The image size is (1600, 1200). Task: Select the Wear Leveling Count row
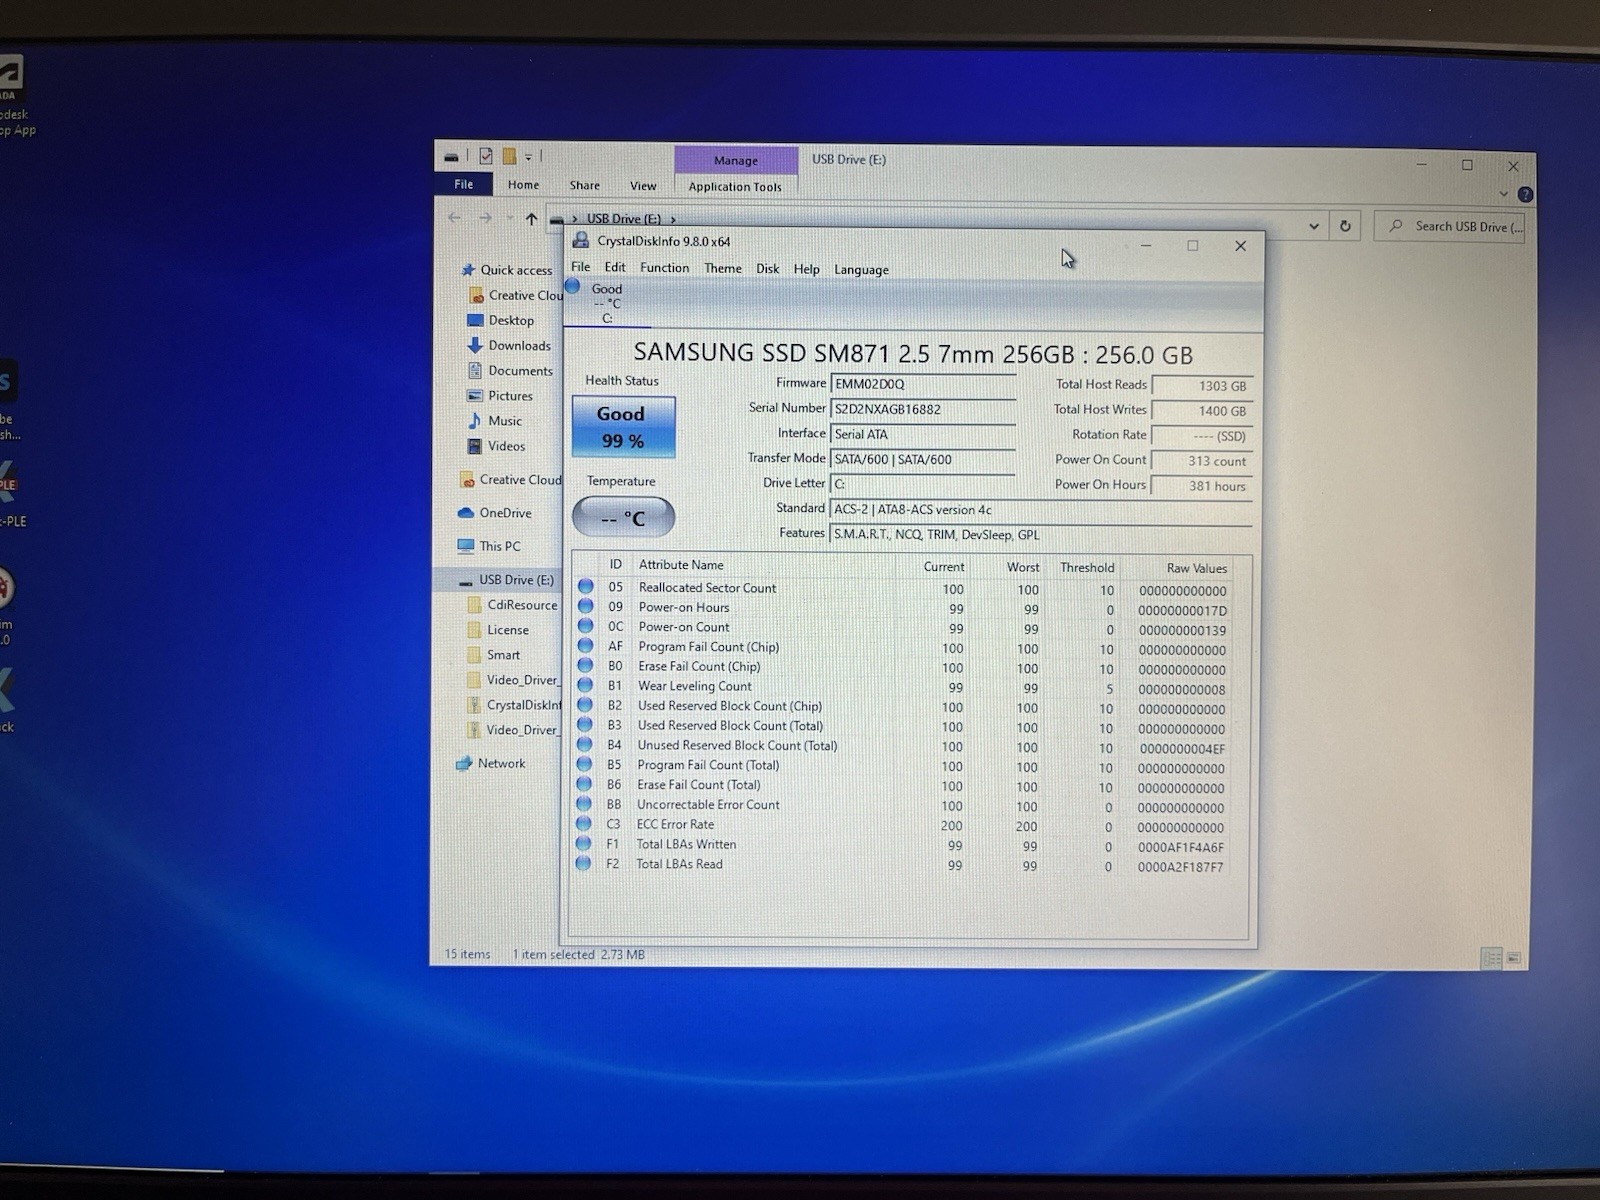[902, 687]
